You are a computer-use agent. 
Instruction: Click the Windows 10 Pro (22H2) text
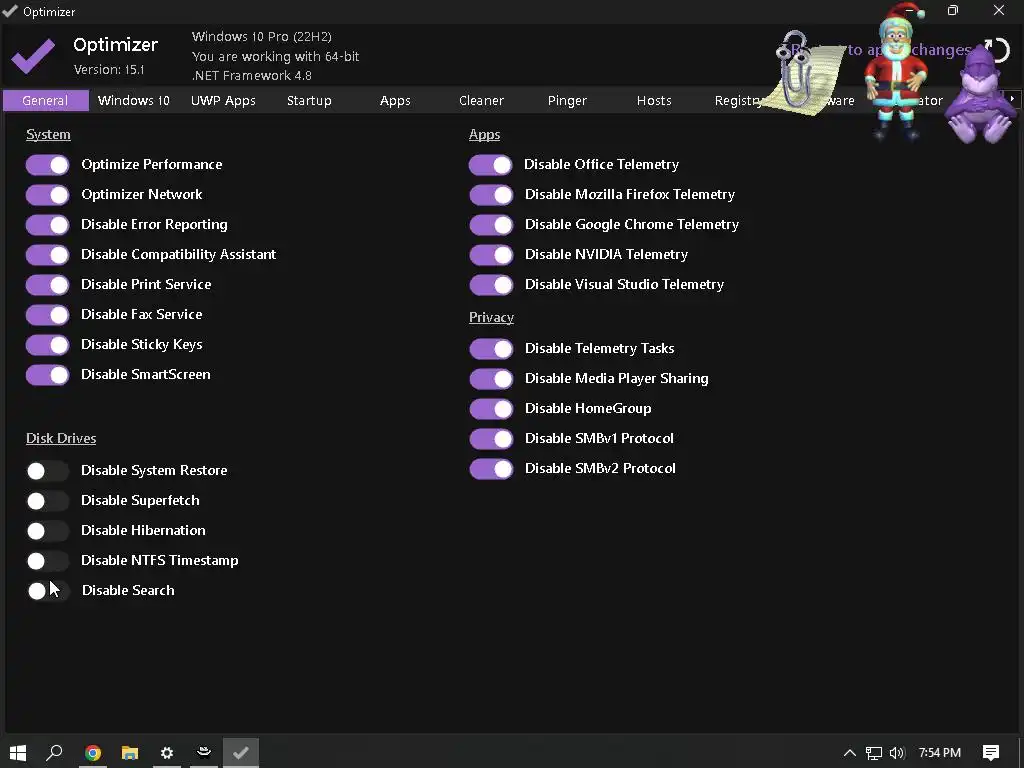coord(262,37)
